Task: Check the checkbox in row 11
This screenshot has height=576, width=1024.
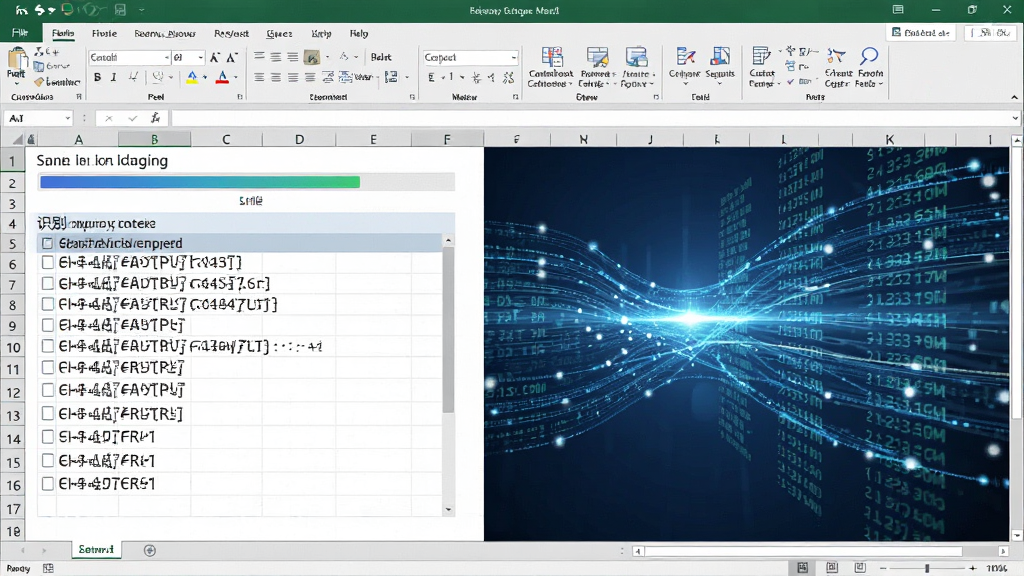Action: tap(47, 367)
